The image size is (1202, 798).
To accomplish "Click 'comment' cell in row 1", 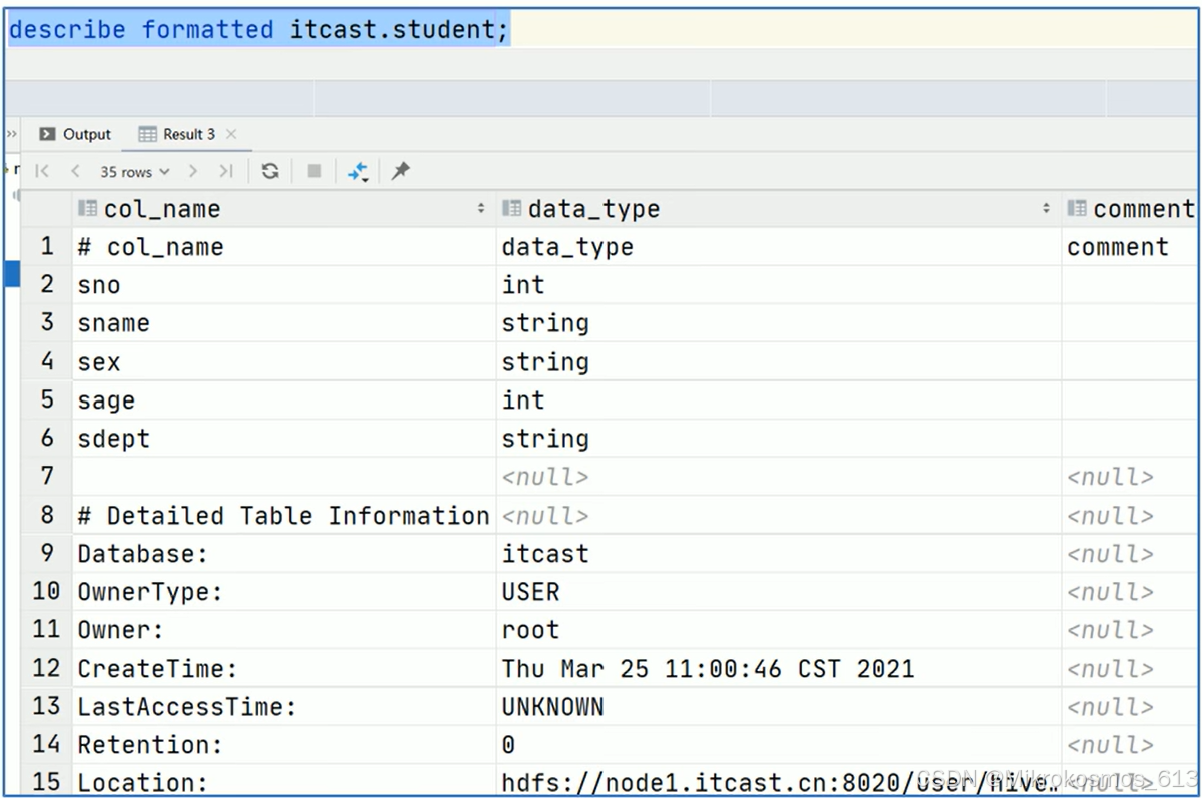I will 1131,246.
